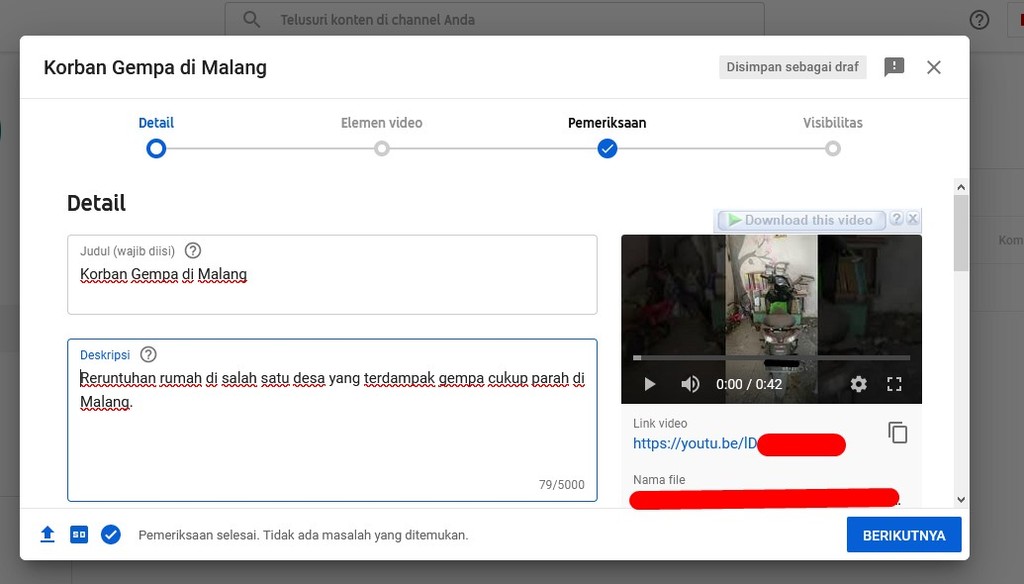Click the Disimpan sebagai draf badge

[x=792, y=67]
